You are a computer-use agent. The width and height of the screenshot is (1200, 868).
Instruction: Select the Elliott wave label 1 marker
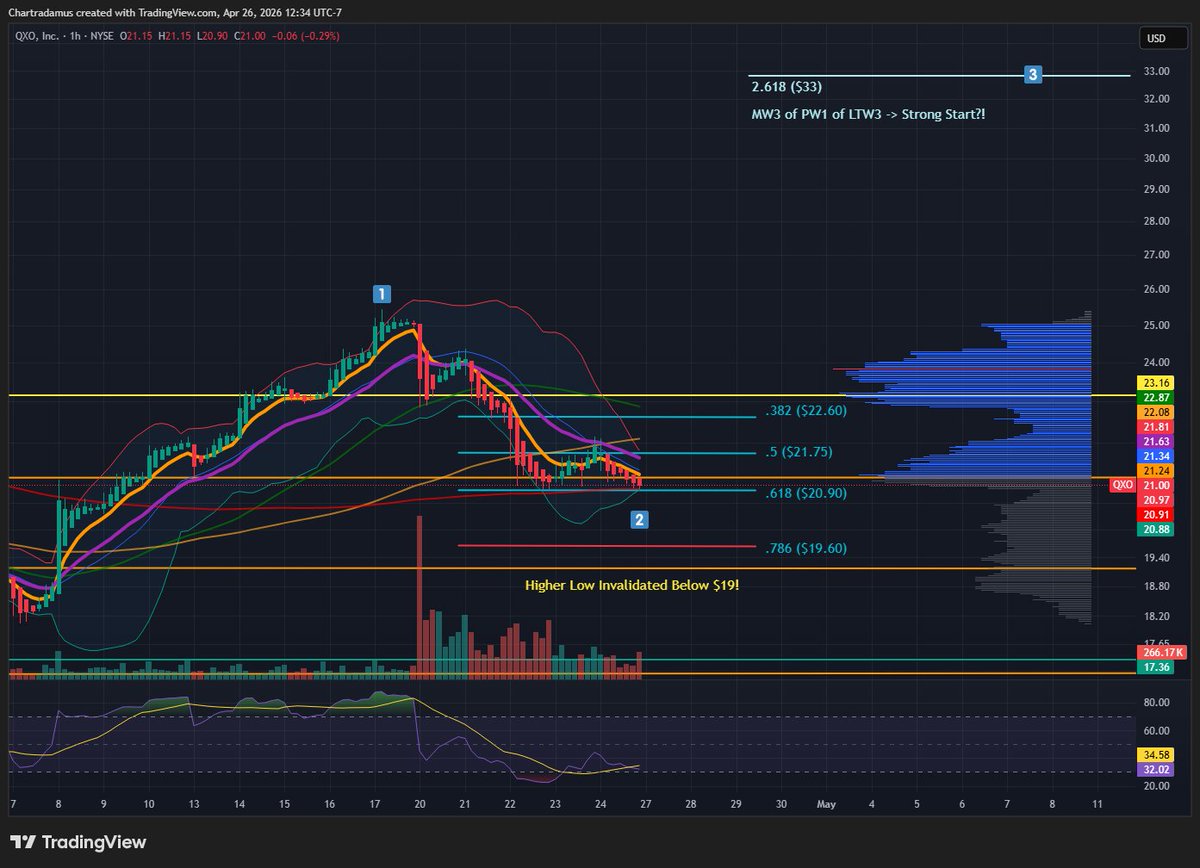[x=381, y=294]
